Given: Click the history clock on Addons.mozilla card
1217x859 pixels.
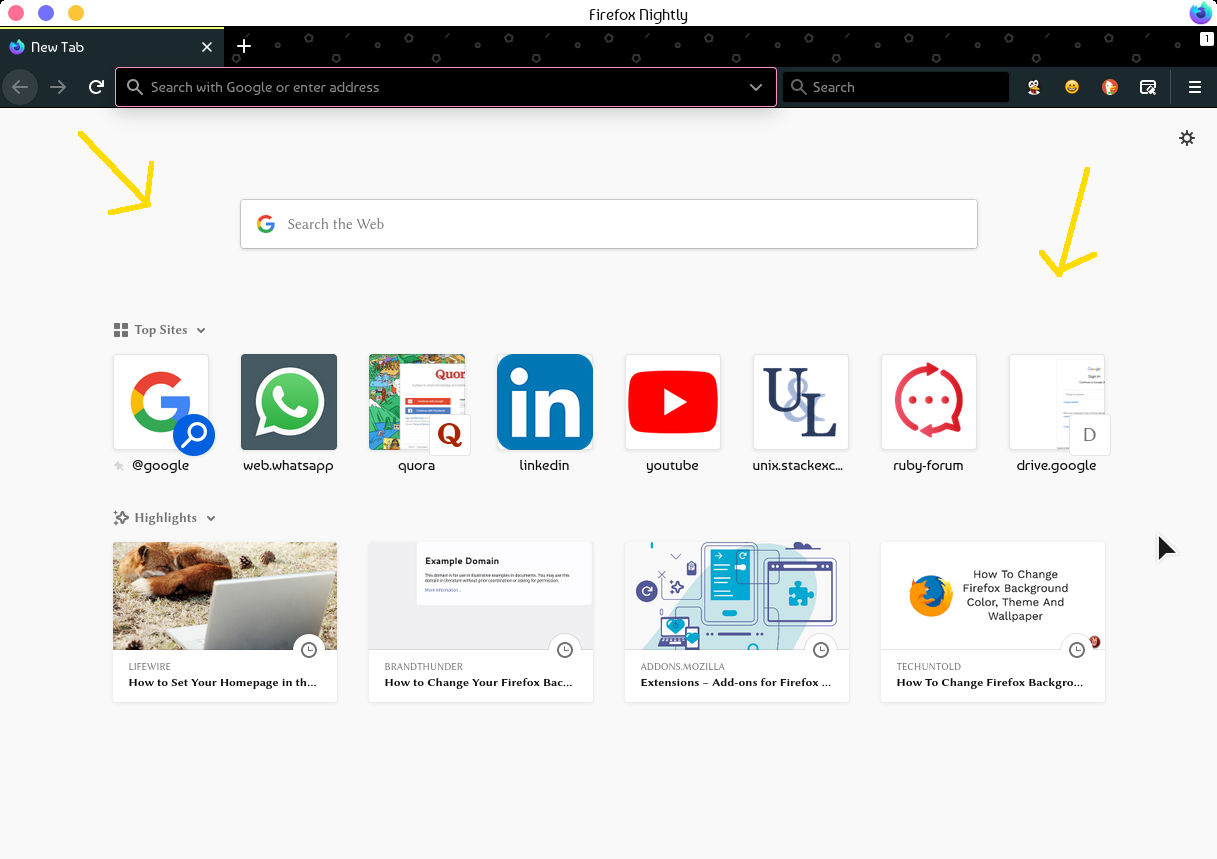Looking at the screenshot, I should click(821, 650).
